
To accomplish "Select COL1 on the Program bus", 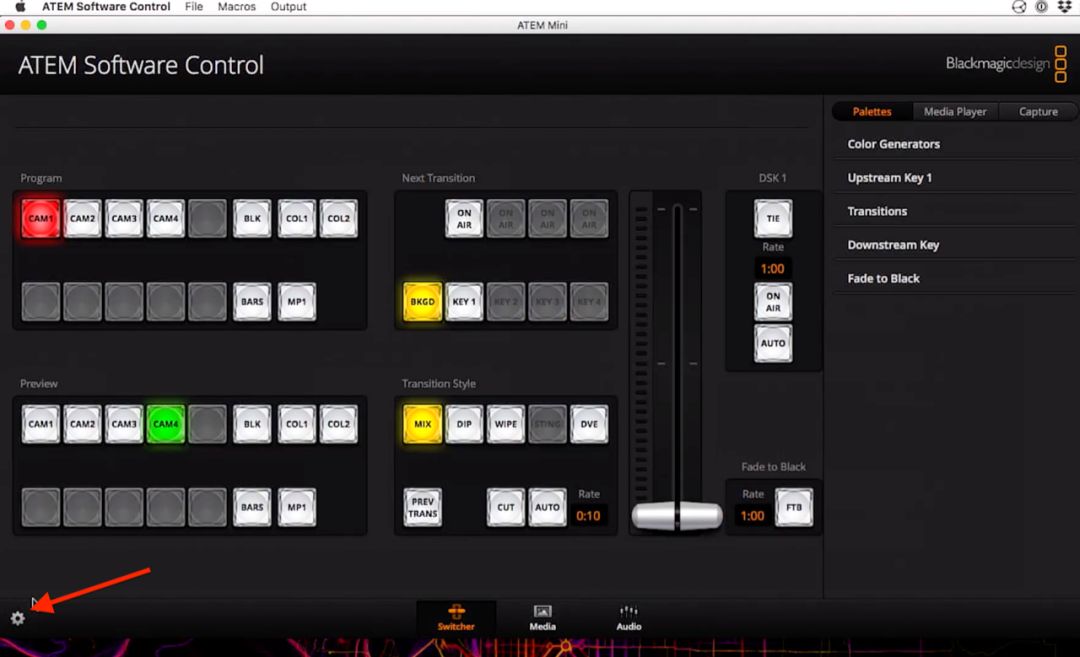I will coord(297,218).
